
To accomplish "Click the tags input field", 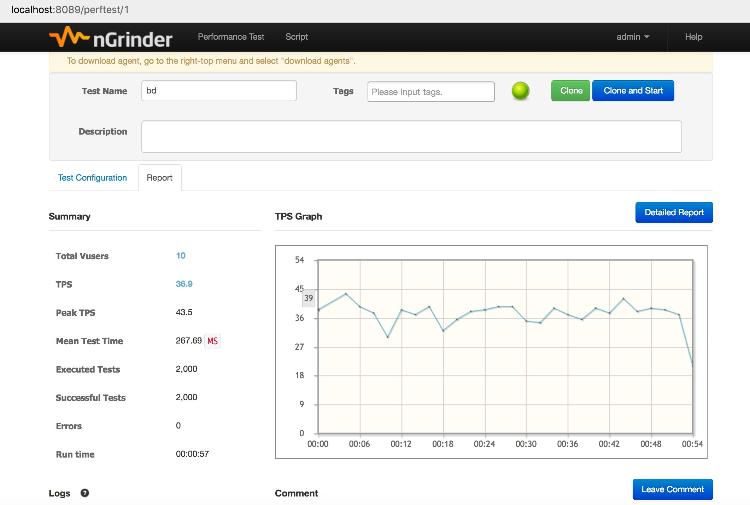I will (x=431, y=92).
